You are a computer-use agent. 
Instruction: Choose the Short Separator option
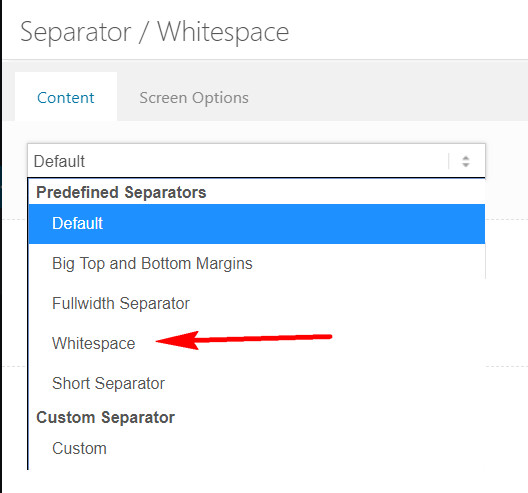(257, 383)
